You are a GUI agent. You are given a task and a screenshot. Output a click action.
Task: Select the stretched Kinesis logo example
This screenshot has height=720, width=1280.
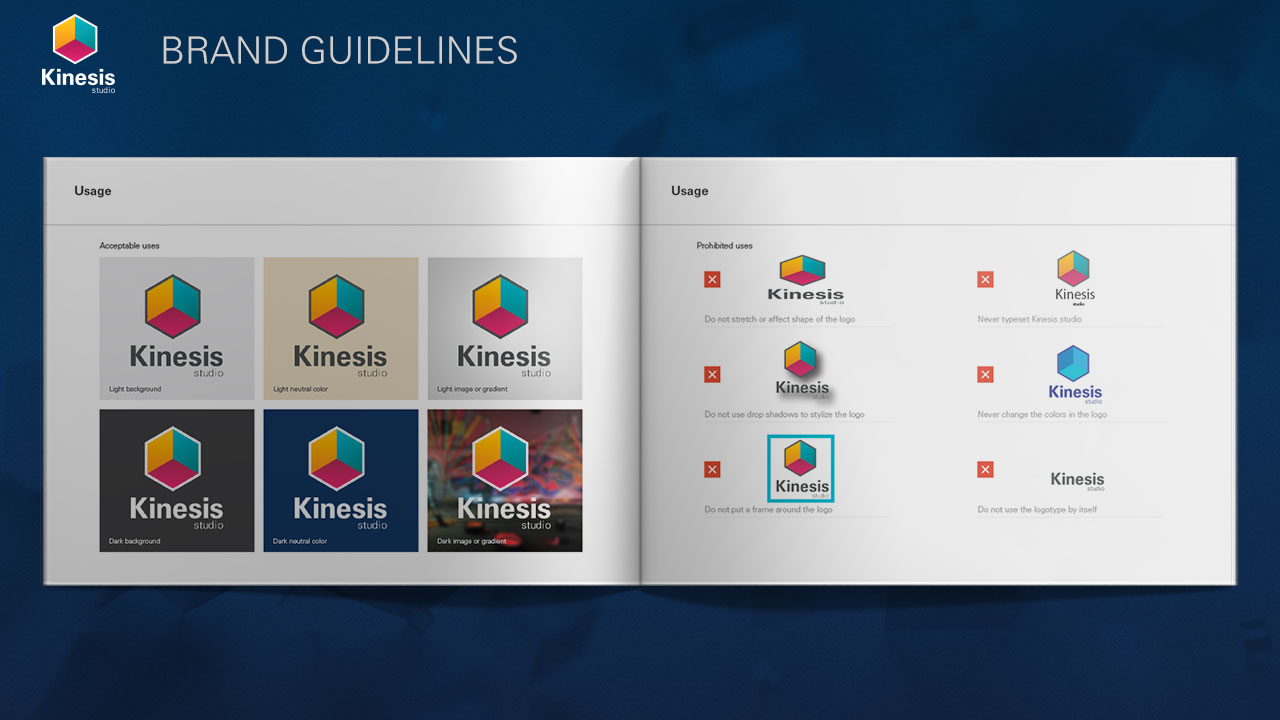(x=804, y=280)
